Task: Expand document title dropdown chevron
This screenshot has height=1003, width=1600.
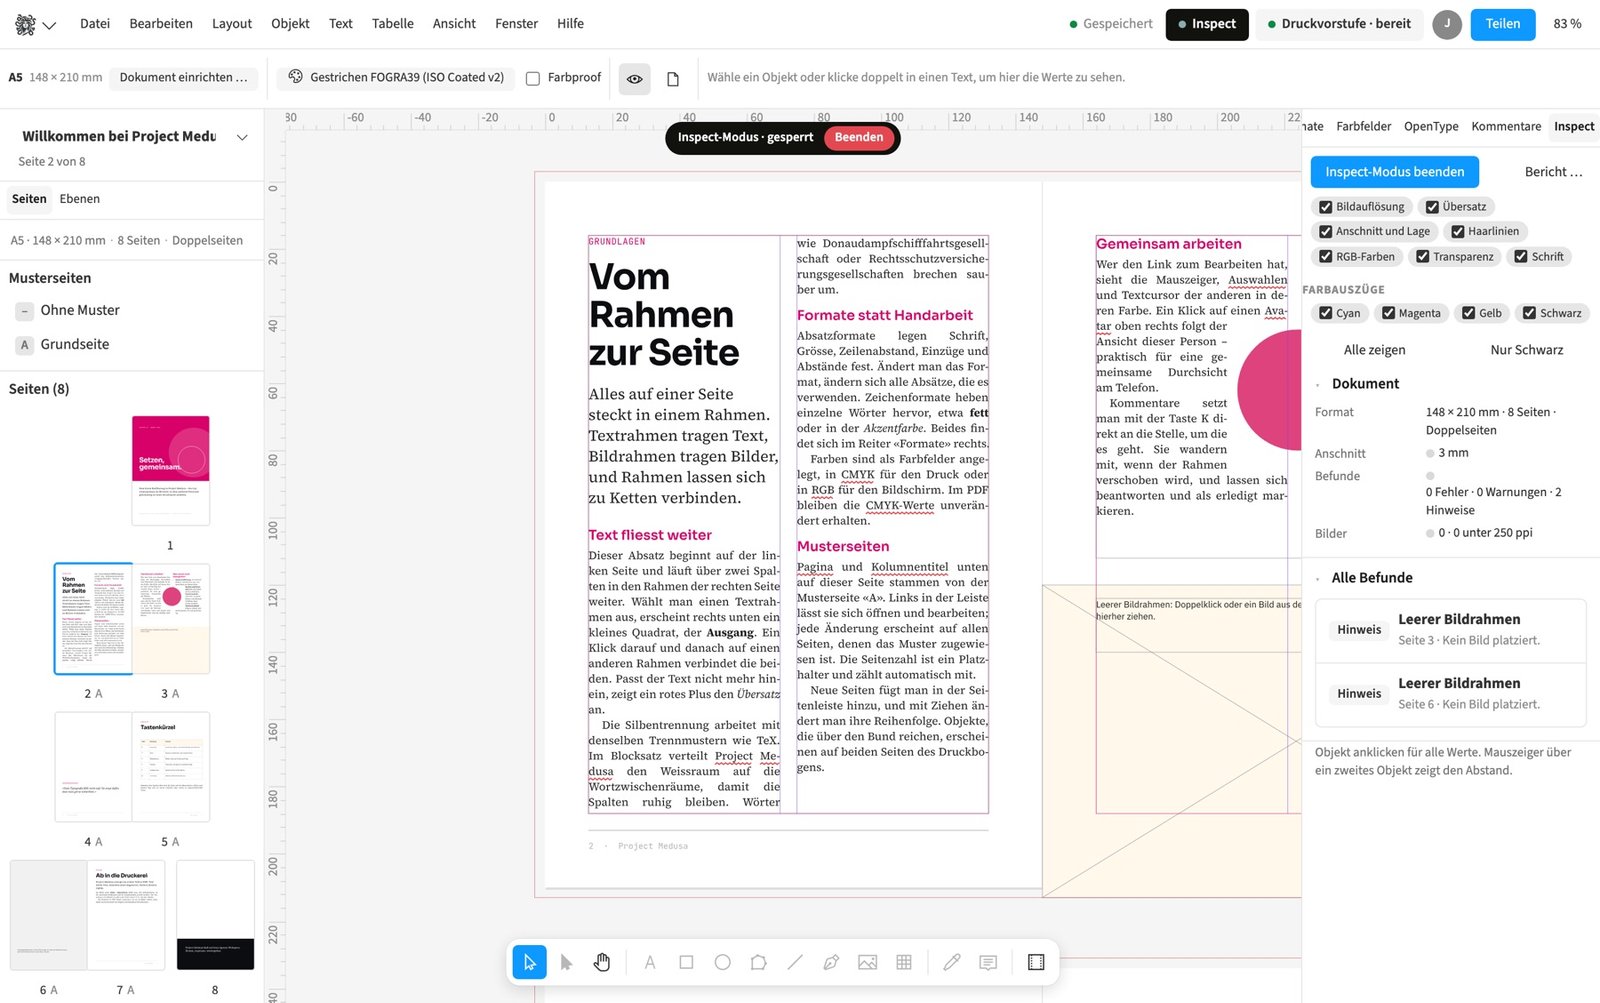Action: click(242, 137)
